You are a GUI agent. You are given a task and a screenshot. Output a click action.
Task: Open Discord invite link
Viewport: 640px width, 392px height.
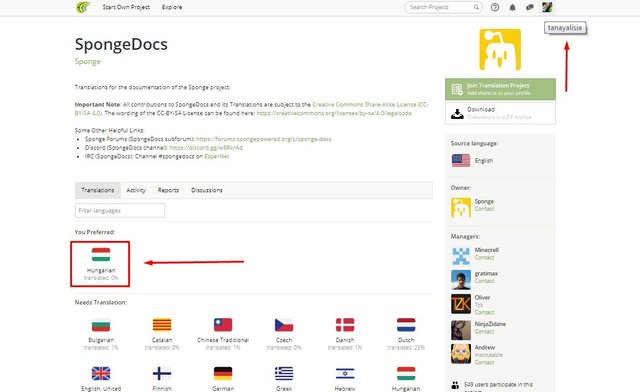(x=206, y=148)
